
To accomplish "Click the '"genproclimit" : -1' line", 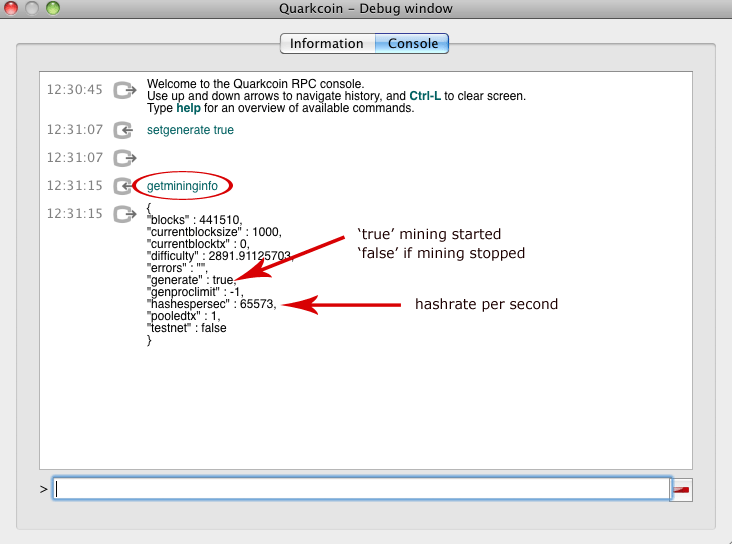I will pos(195,292).
